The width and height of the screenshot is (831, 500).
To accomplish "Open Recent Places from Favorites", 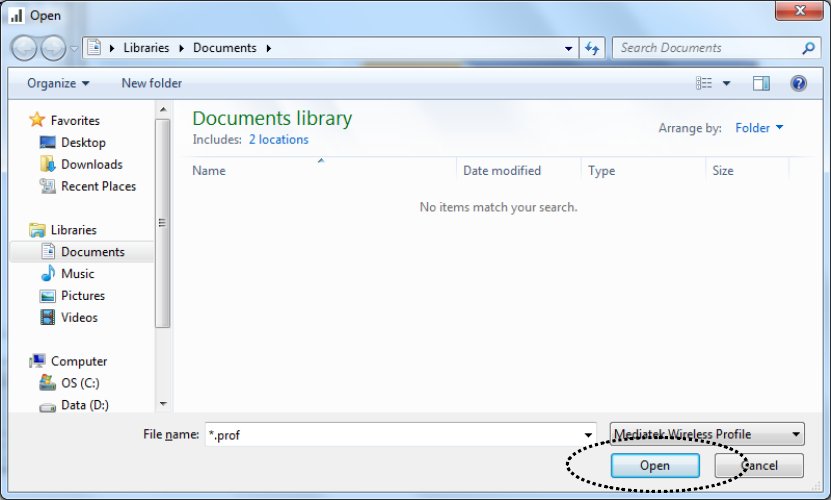I will pyautogui.click(x=99, y=186).
